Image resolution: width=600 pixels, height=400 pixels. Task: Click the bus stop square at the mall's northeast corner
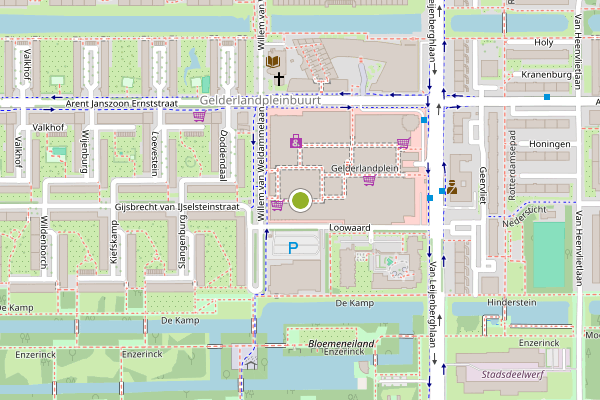(x=424, y=120)
